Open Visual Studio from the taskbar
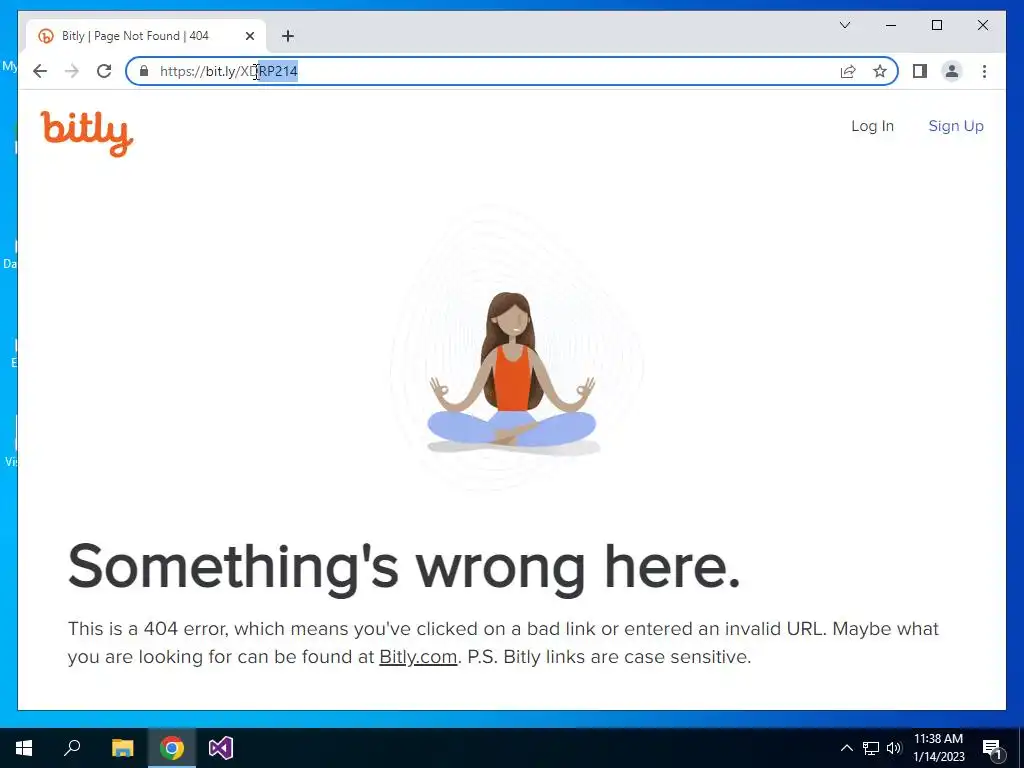1024x768 pixels. (x=221, y=748)
